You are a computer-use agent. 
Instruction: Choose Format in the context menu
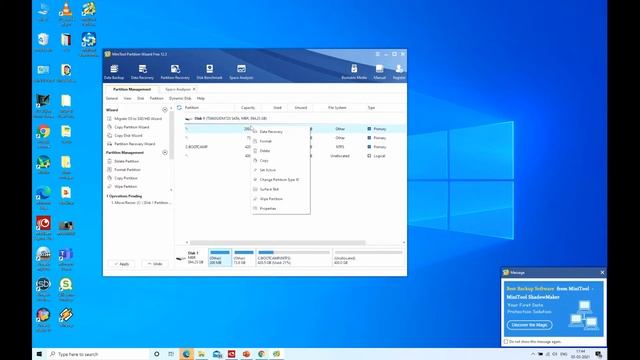(280, 141)
